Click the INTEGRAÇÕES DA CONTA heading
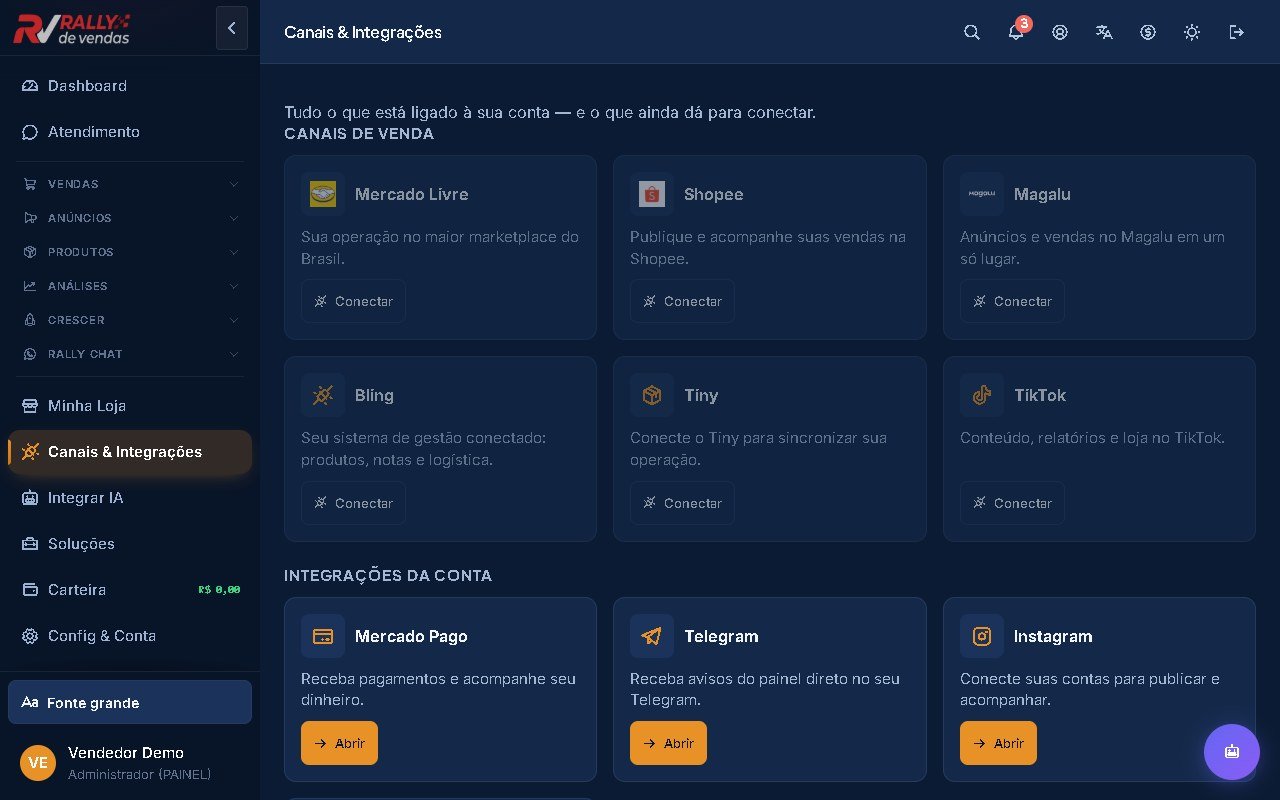 click(x=388, y=576)
